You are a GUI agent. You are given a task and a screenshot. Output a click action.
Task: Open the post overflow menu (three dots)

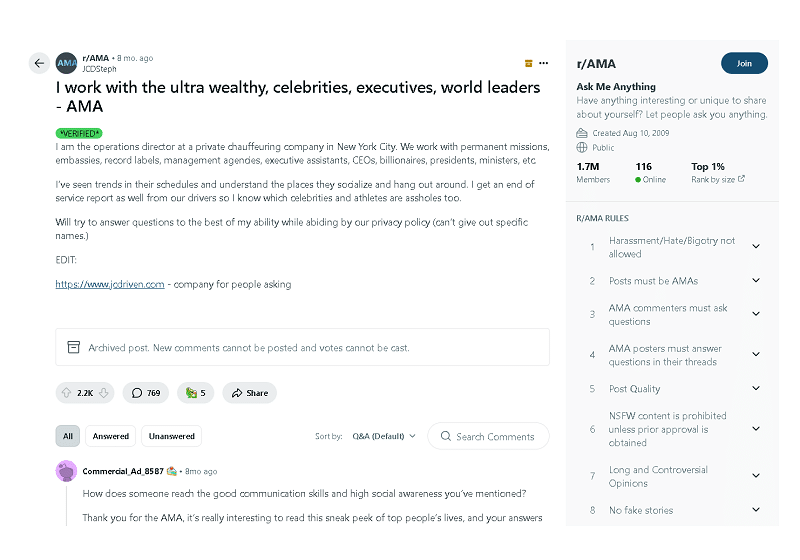pyautogui.click(x=543, y=63)
